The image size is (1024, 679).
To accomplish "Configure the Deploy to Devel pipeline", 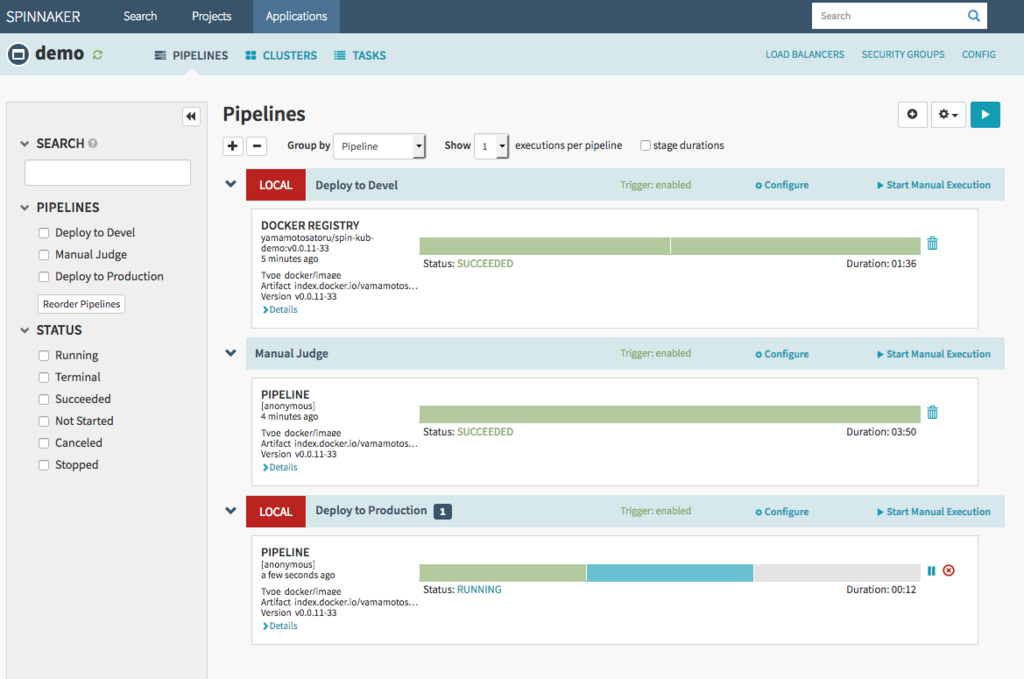I will 782,185.
